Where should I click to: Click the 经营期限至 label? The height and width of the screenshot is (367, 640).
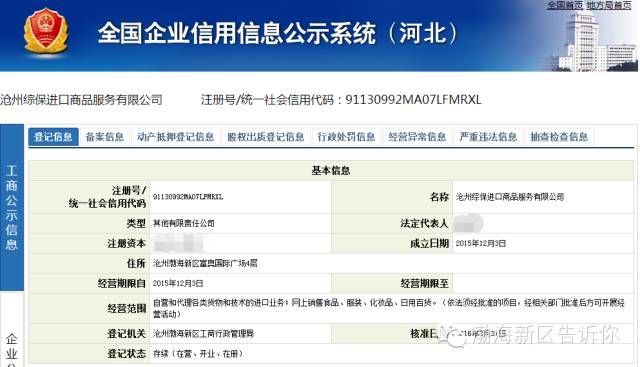424,283
